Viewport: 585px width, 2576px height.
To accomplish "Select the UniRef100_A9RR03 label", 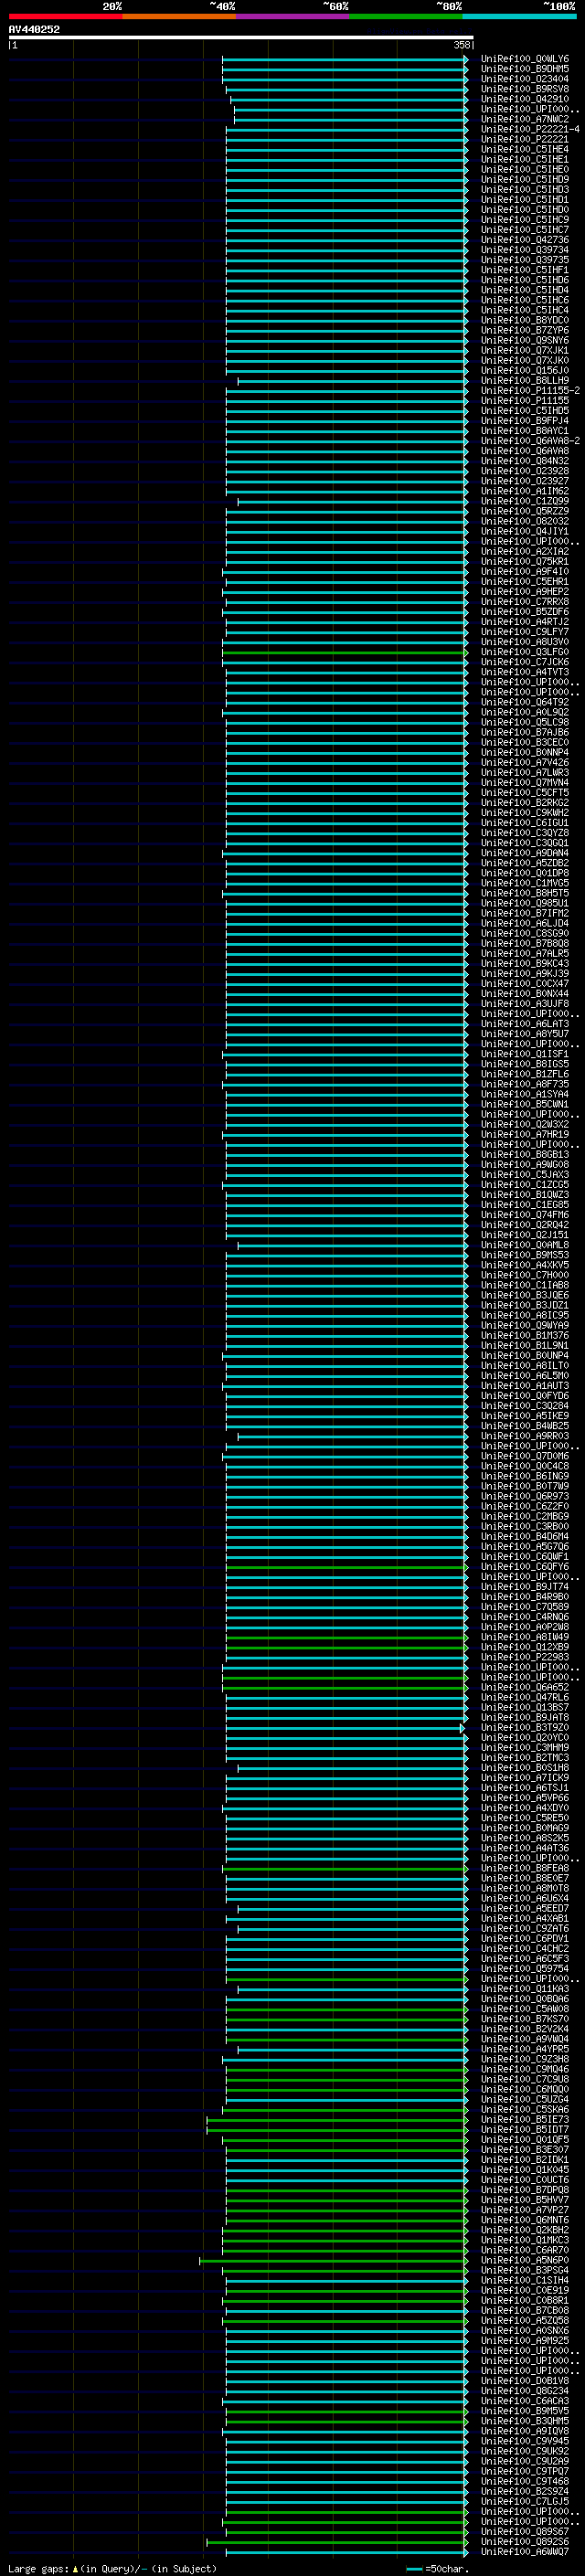I will 525,1435.
